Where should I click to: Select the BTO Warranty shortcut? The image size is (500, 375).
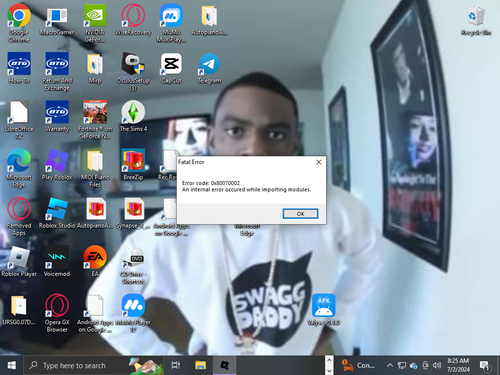(57, 116)
